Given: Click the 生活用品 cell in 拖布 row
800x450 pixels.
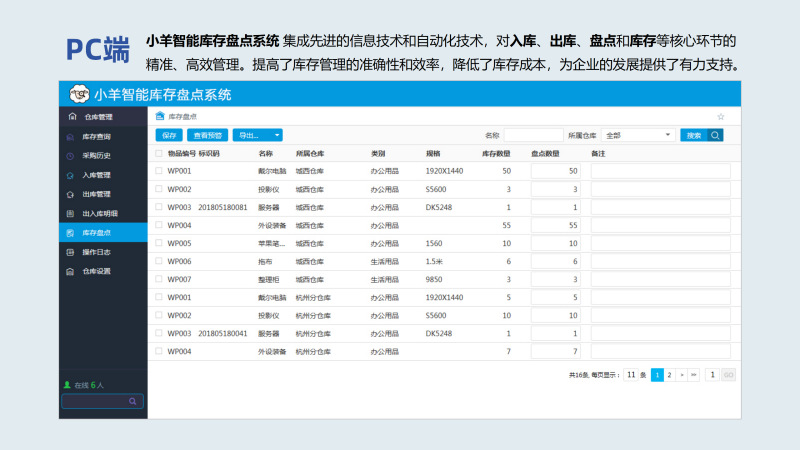Looking at the screenshot, I should point(385,261).
